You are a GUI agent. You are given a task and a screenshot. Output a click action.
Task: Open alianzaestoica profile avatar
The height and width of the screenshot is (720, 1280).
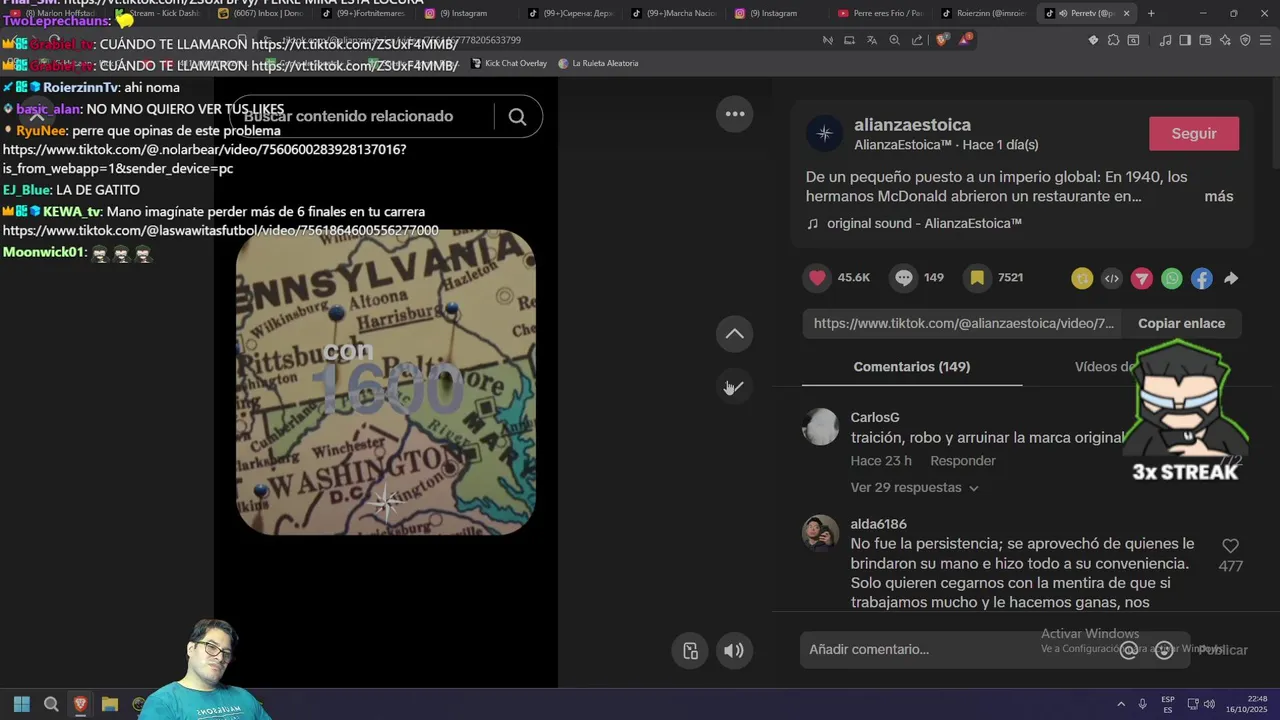point(824,133)
